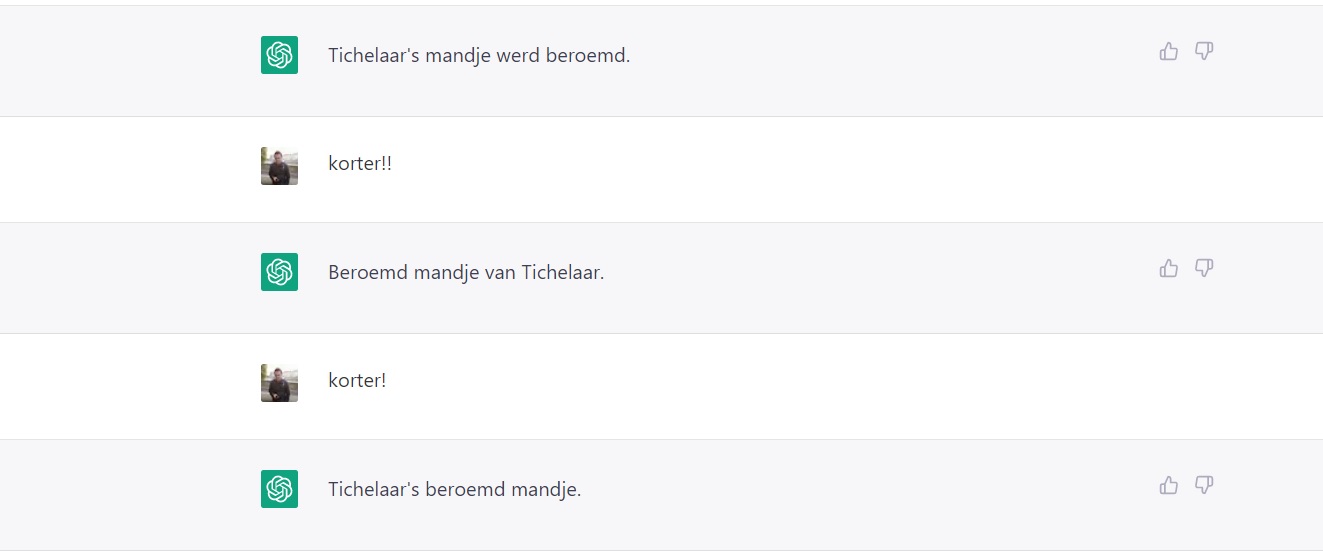1323x553 pixels.
Task: Click the user message text 'korter!'
Action: click(357, 381)
